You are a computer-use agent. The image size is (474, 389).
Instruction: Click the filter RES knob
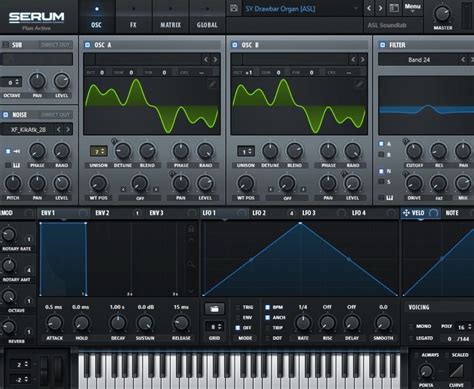pyautogui.click(x=439, y=151)
